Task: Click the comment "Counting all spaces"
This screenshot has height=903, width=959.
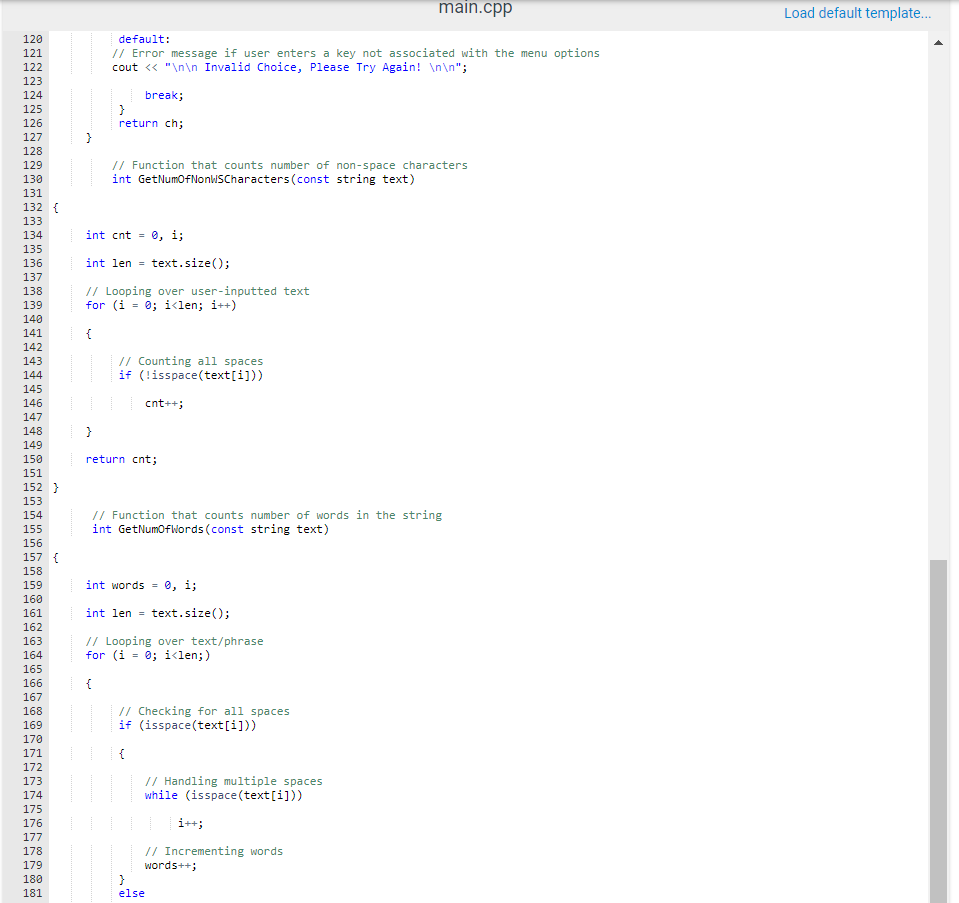Action: tap(188, 360)
